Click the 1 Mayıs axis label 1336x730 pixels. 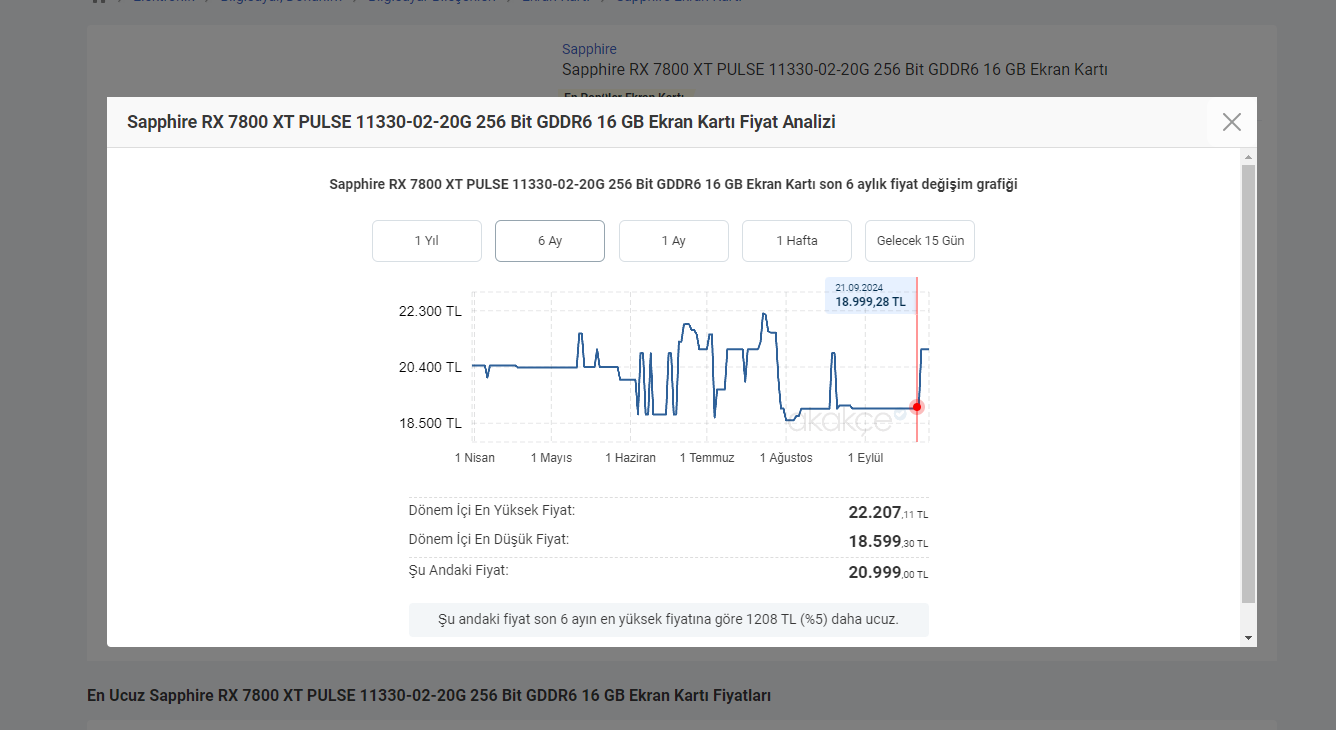point(552,458)
